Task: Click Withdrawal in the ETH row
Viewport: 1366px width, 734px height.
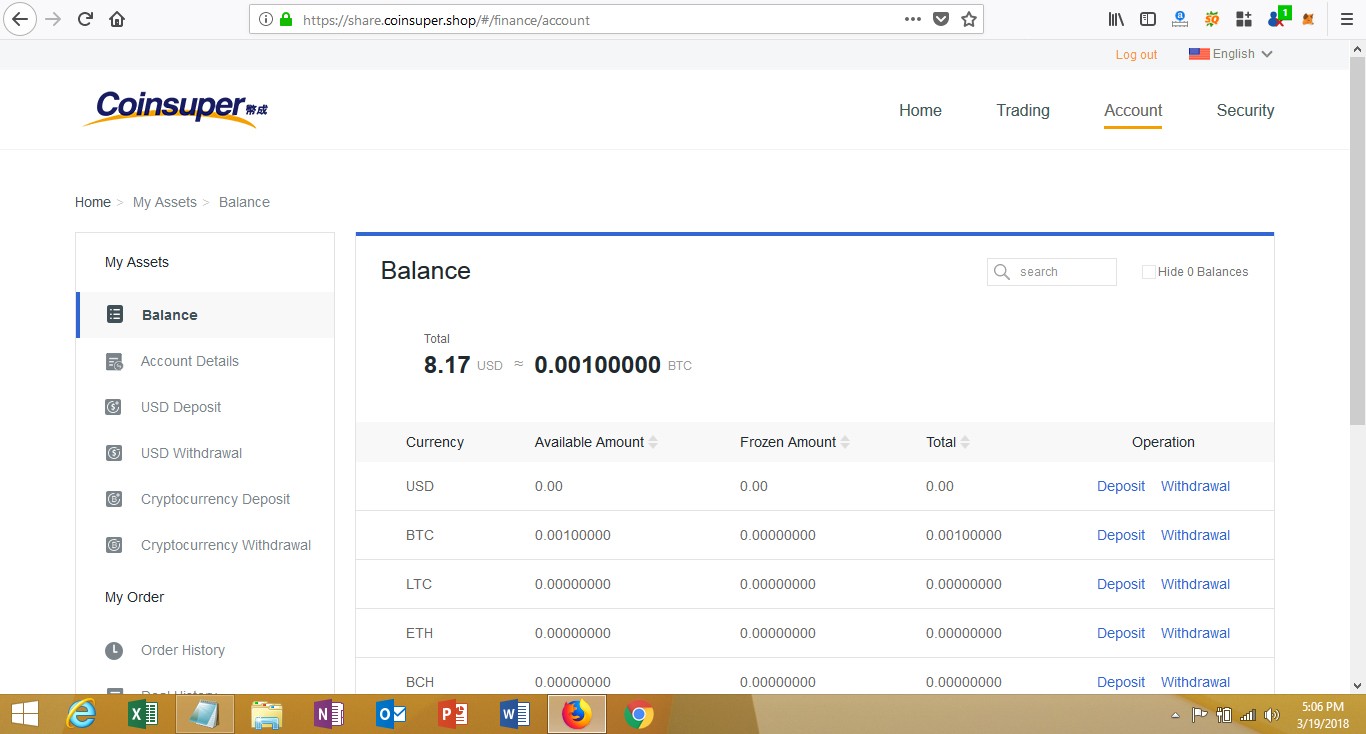Action: [1195, 633]
